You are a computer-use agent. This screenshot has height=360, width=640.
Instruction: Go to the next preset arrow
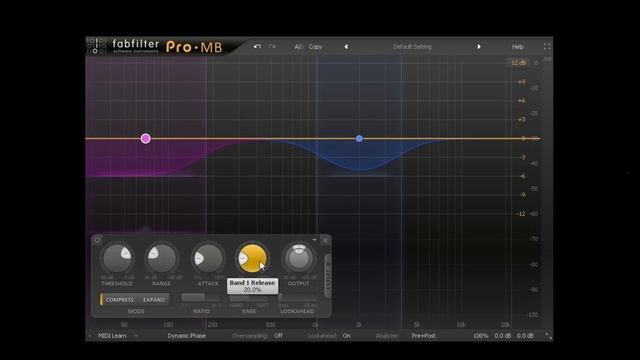pos(479,47)
